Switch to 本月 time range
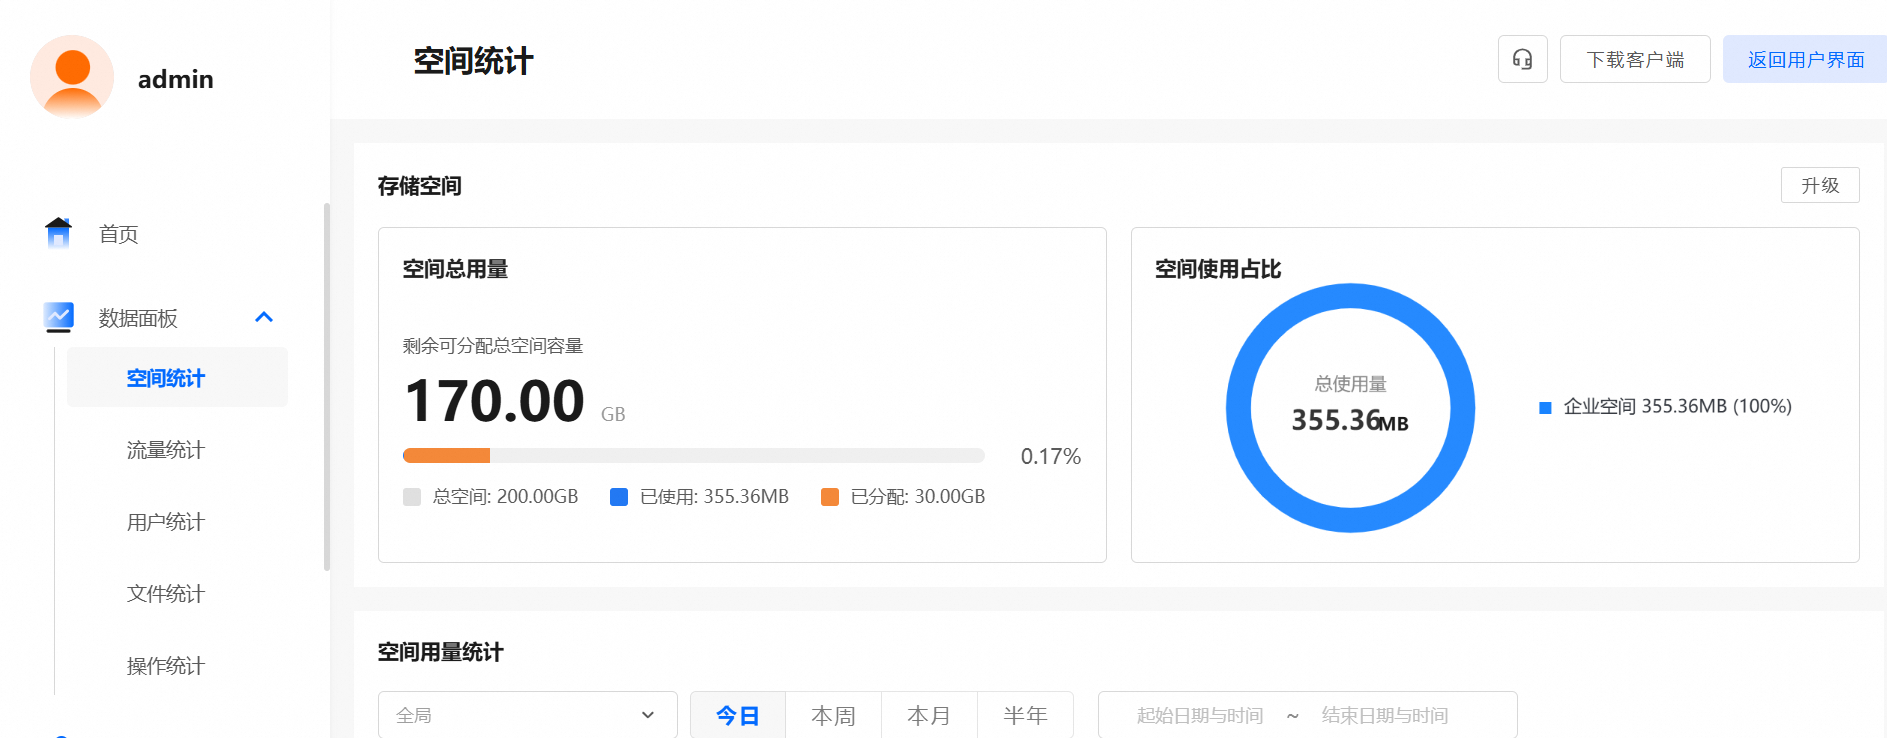The height and width of the screenshot is (738, 1887). [929, 715]
